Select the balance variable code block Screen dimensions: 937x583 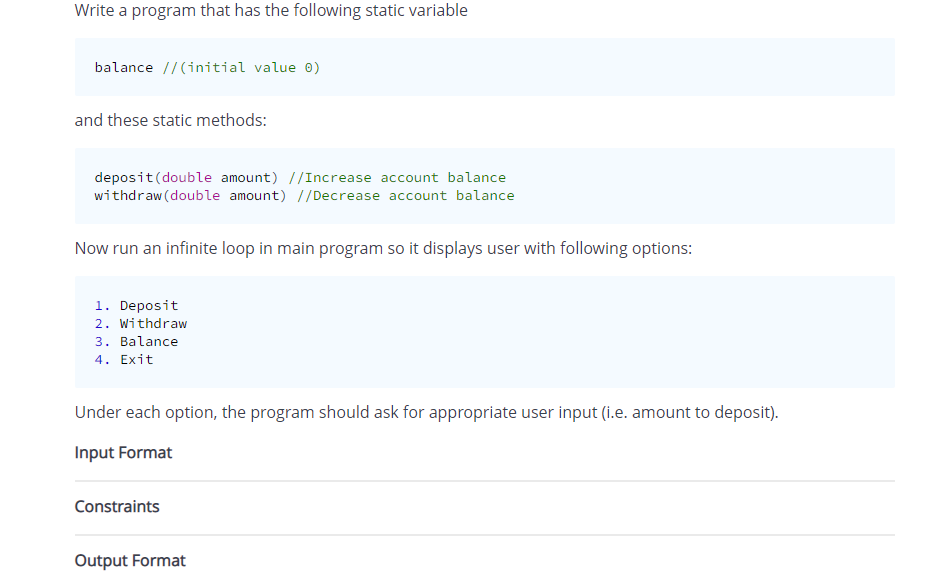pos(484,66)
